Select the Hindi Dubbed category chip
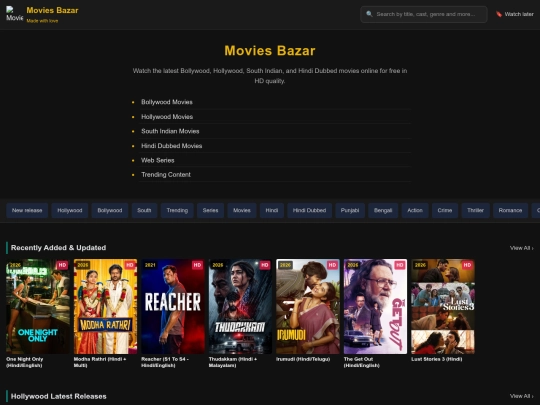Screen dimensions: 540x405 click(x=309, y=210)
